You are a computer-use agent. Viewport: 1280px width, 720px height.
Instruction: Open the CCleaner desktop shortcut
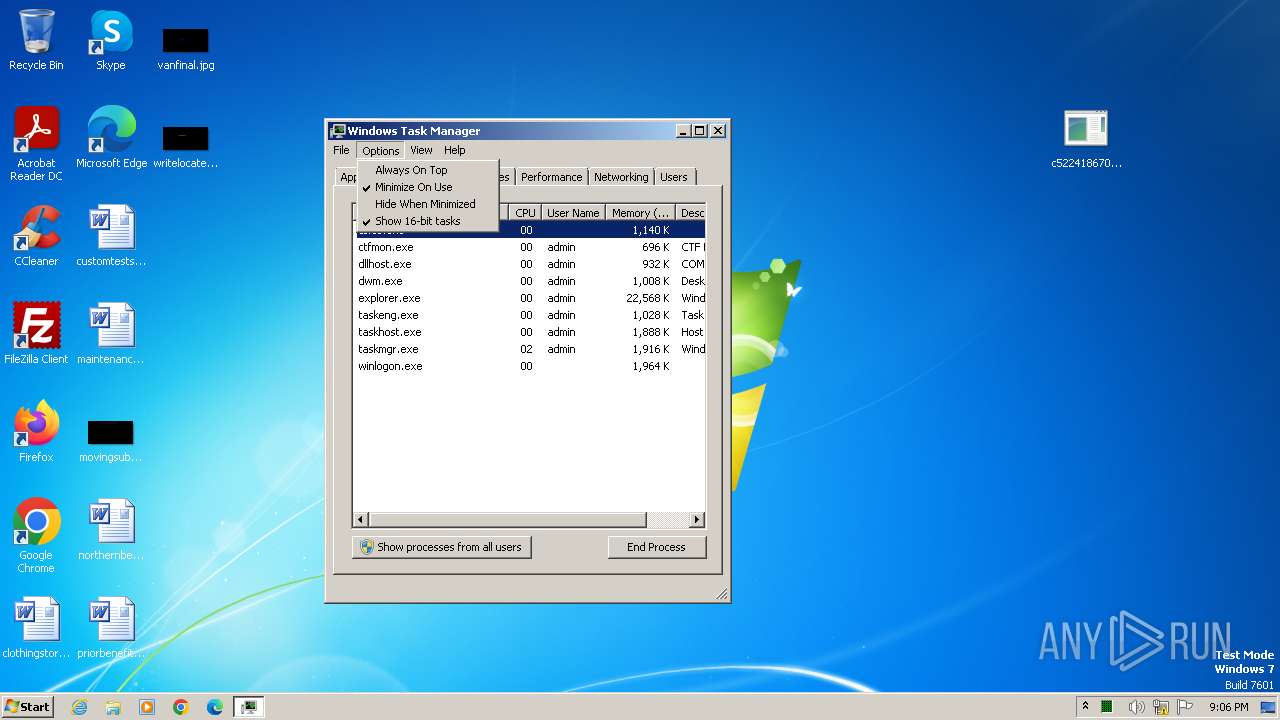(x=36, y=236)
